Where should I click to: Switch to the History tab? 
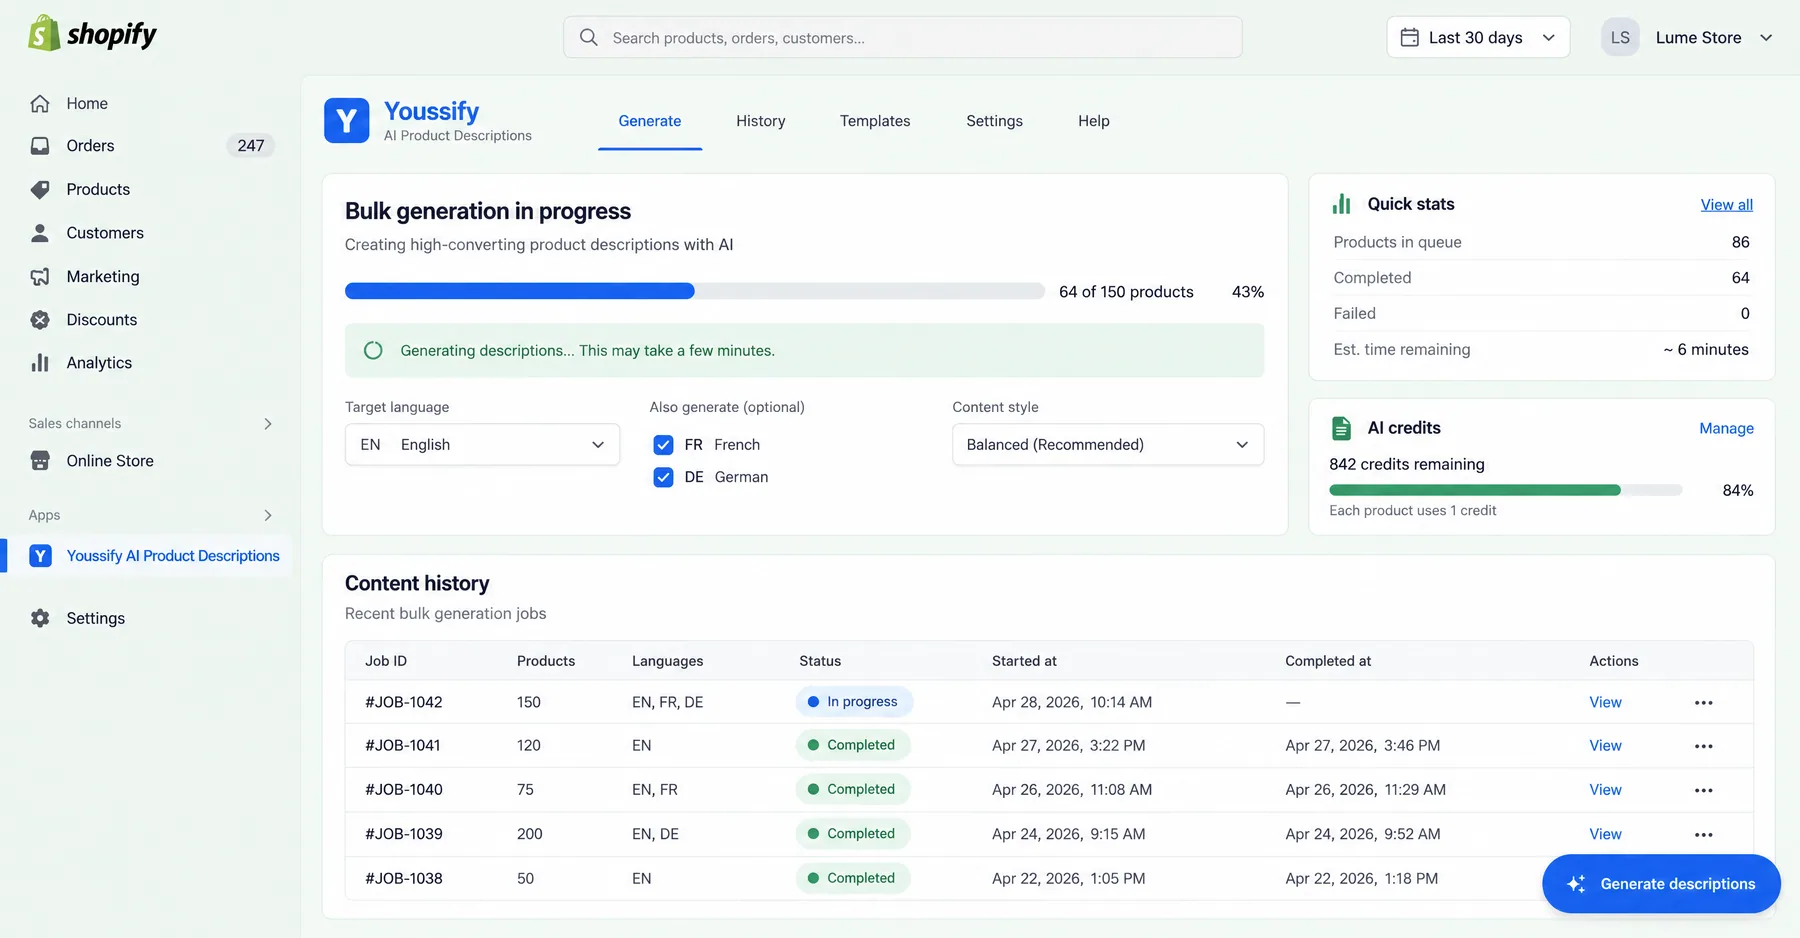tap(761, 121)
